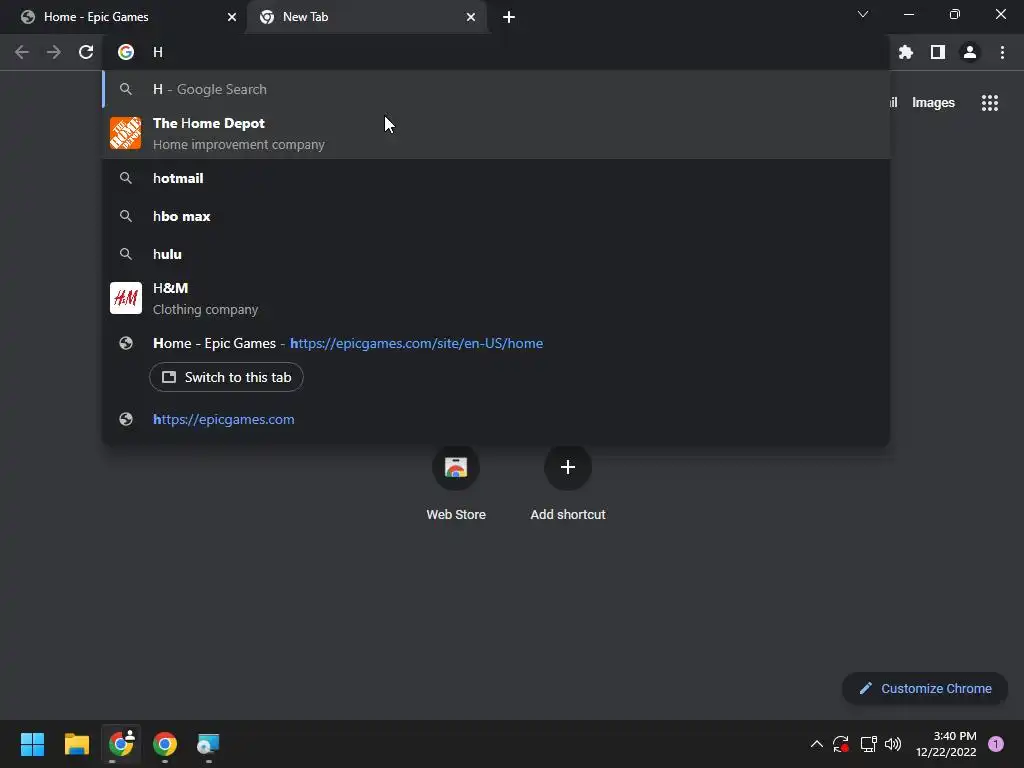Click the browser forward arrow
This screenshot has height=768, width=1024.
coord(54,52)
